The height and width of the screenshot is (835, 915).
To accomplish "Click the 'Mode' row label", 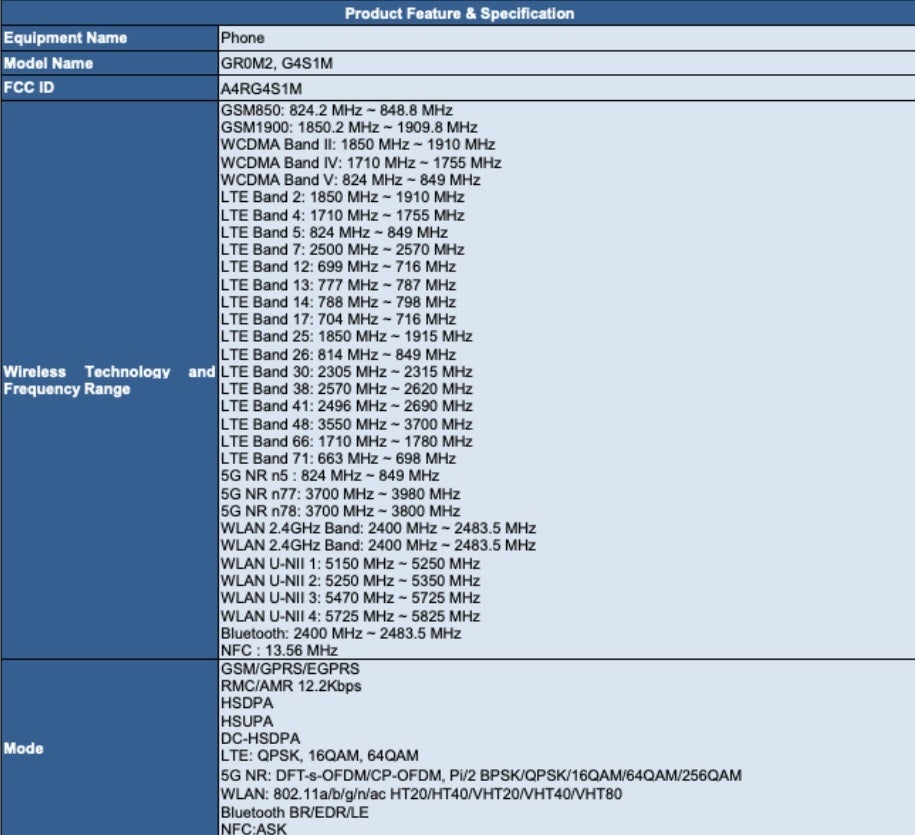I will point(23,748).
